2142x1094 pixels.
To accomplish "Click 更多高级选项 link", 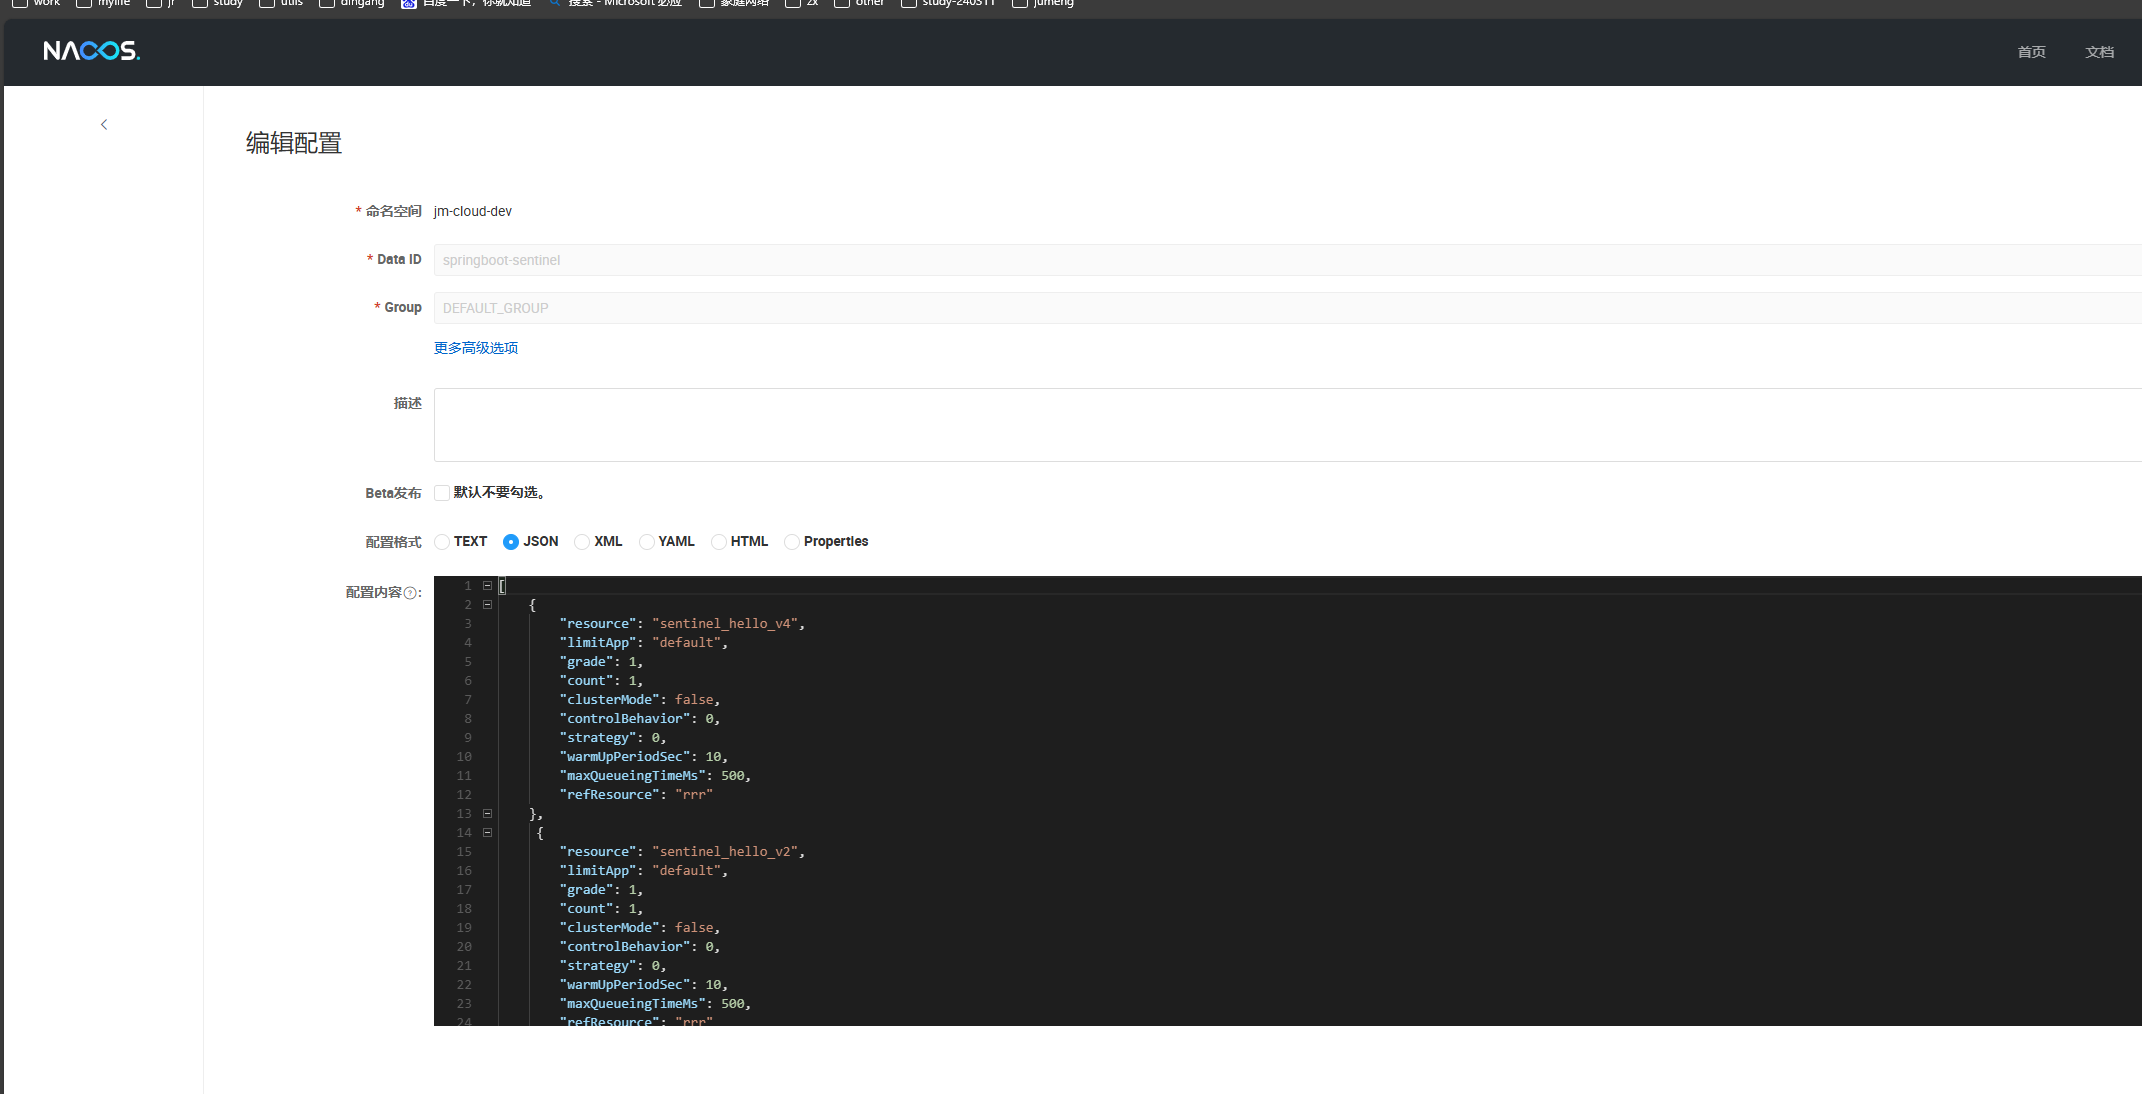I will click(476, 348).
